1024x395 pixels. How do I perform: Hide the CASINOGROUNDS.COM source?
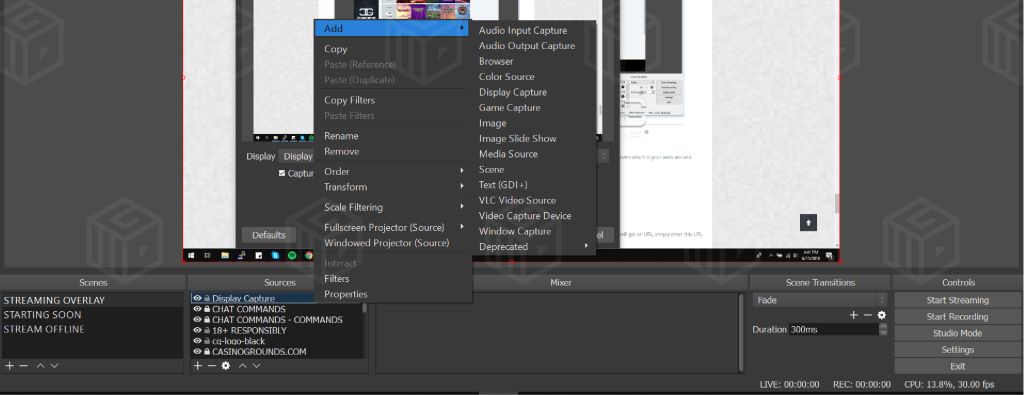197,351
